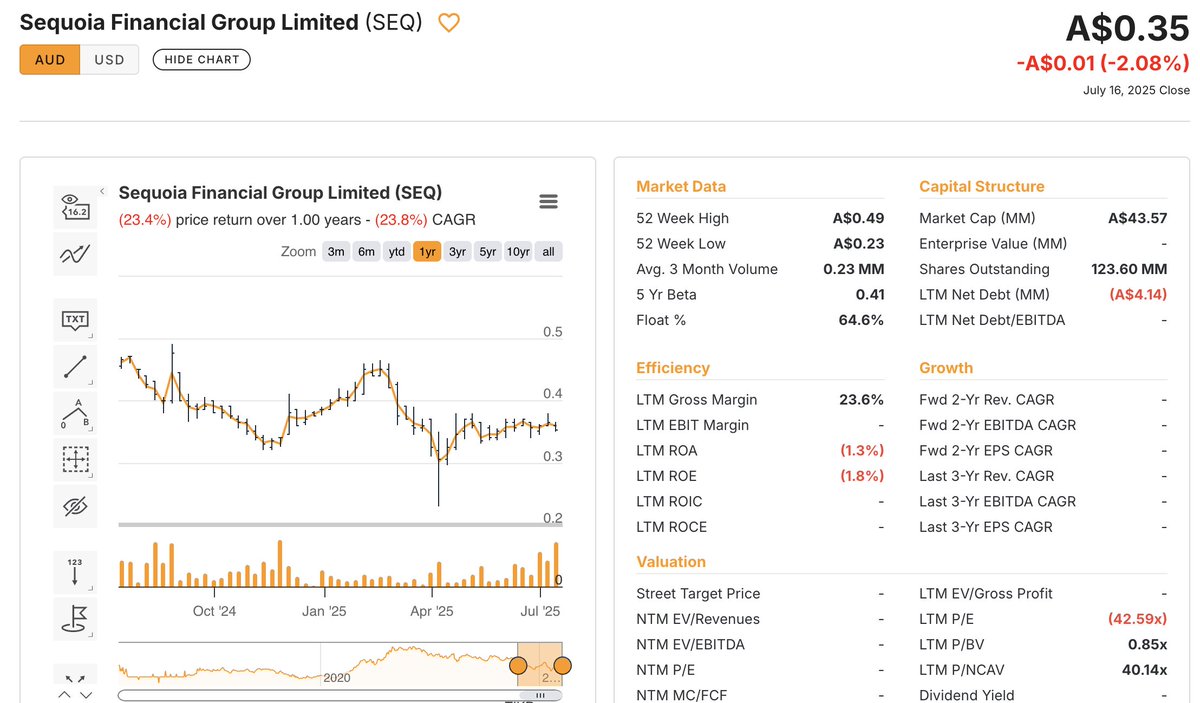Screen dimensions: 1200x703
Task: Select the line segment drawing tool
Action: pyautogui.click(x=75, y=367)
